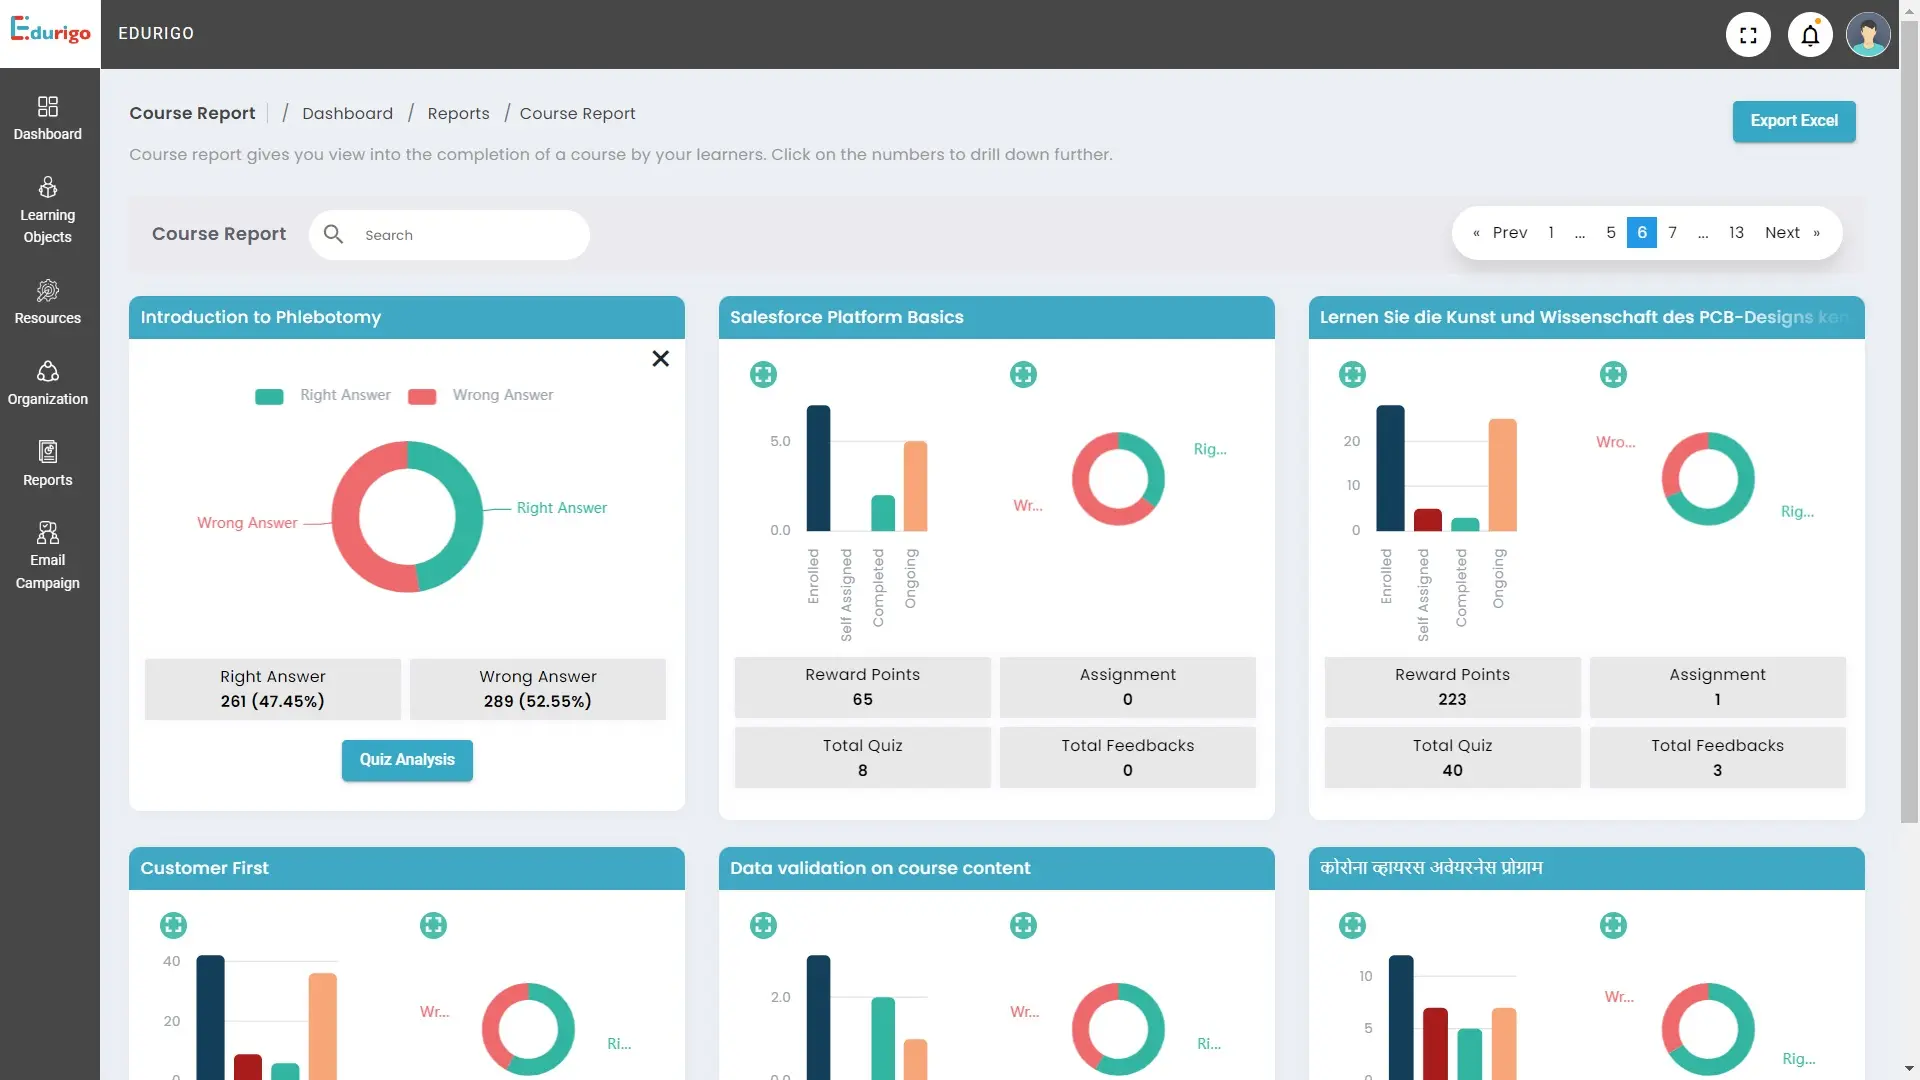Toggle the Wrong Answer legend item

(x=481, y=396)
